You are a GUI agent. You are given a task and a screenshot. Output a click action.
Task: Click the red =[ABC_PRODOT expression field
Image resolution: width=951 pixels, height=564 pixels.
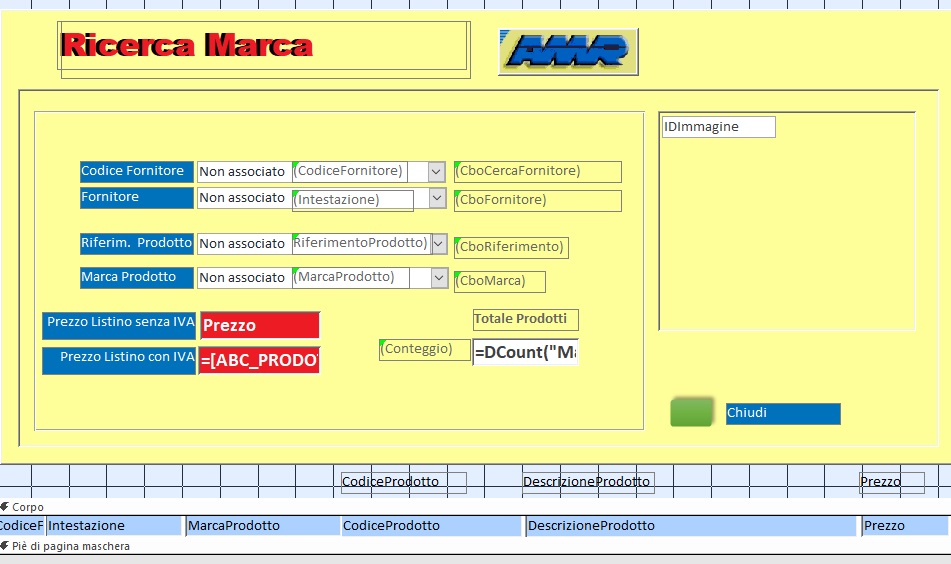(x=259, y=360)
